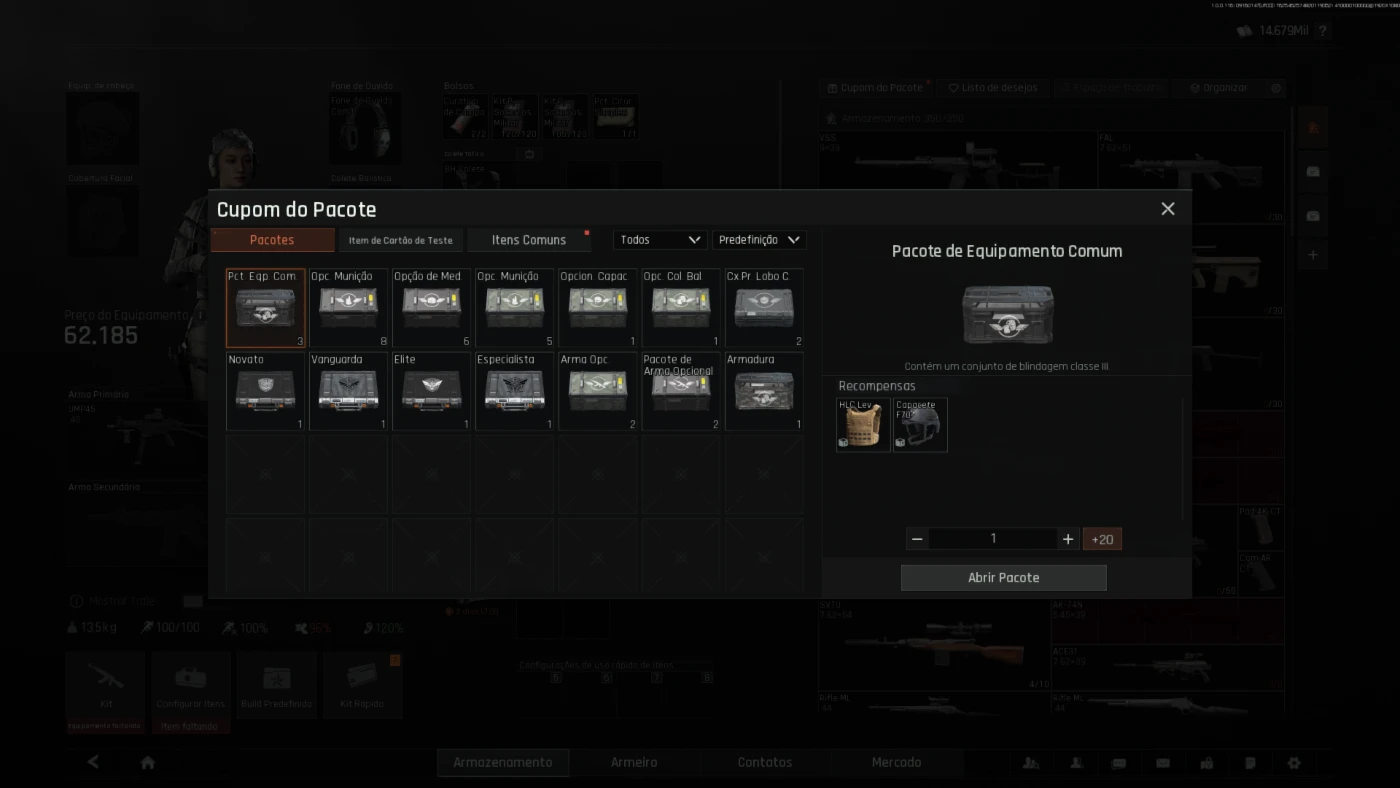Screen dimensions: 1400x788
Task: Select the Opc. Munição crate with count 5
Action: click(514, 308)
